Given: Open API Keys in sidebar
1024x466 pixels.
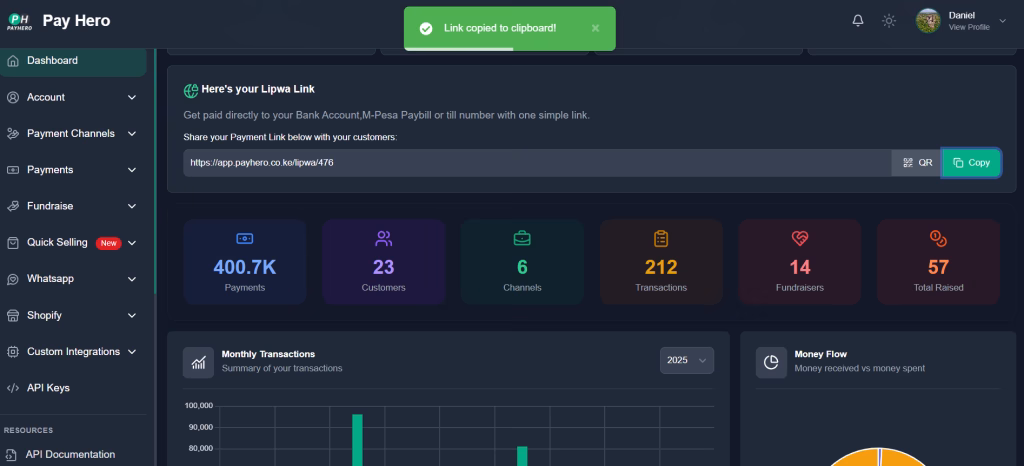Looking at the screenshot, I should pos(48,388).
